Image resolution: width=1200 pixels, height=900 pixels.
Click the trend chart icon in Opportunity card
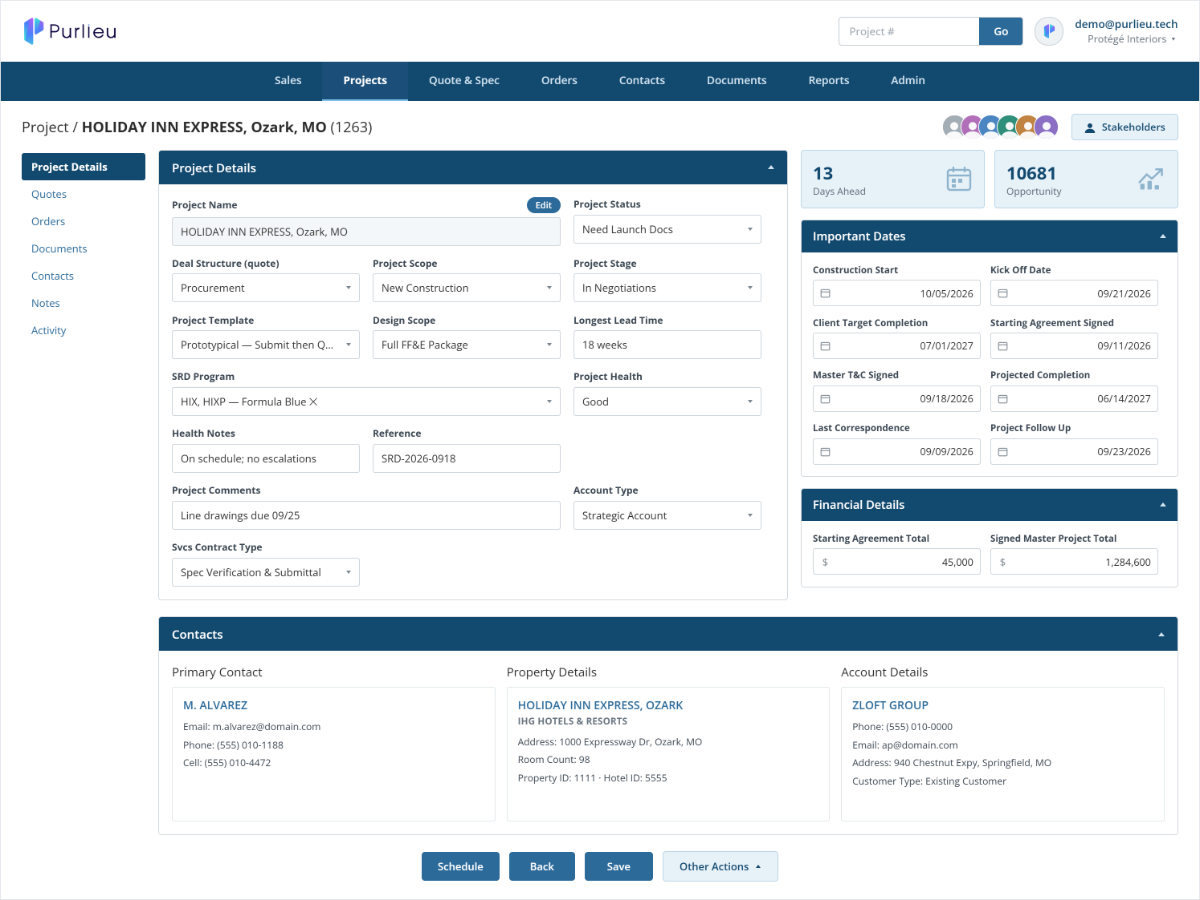click(x=1151, y=179)
